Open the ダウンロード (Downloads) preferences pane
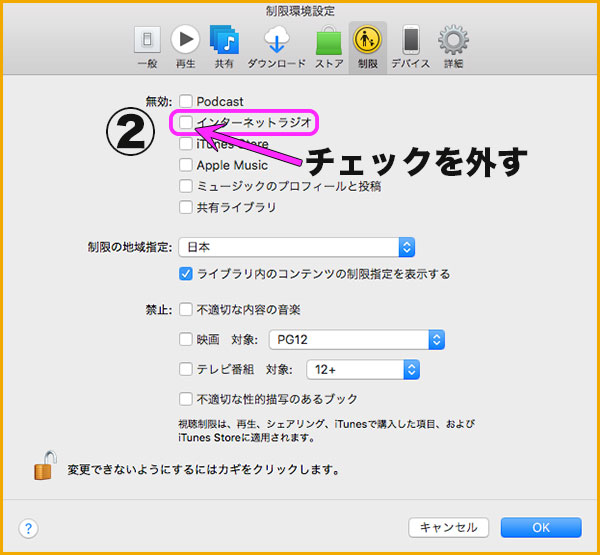600x555 pixels. pyautogui.click(x=276, y=46)
